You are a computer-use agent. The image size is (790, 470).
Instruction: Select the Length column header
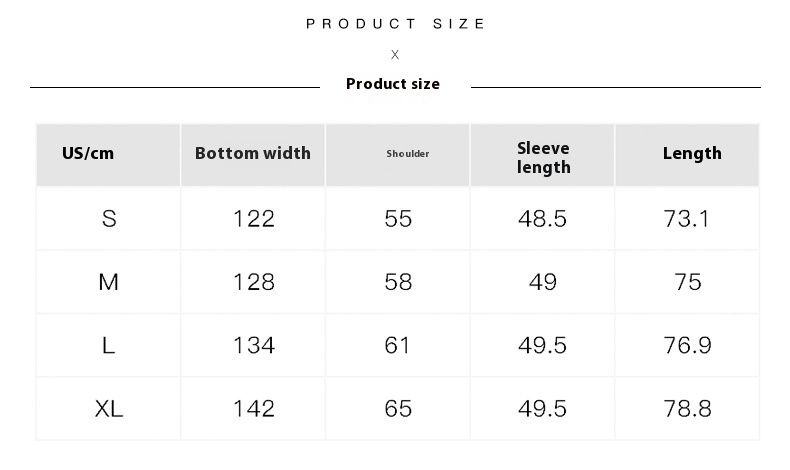pos(692,153)
